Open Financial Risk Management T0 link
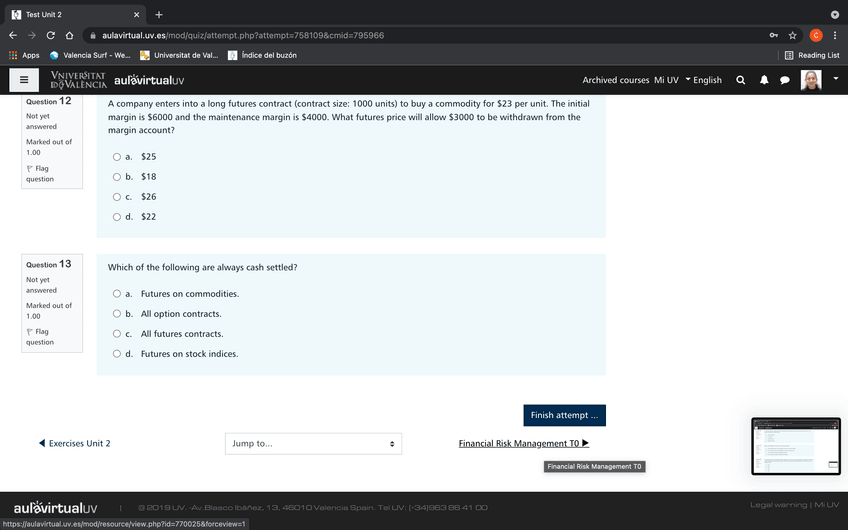The height and width of the screenshot is (530, 848). [x=524, y=443]
